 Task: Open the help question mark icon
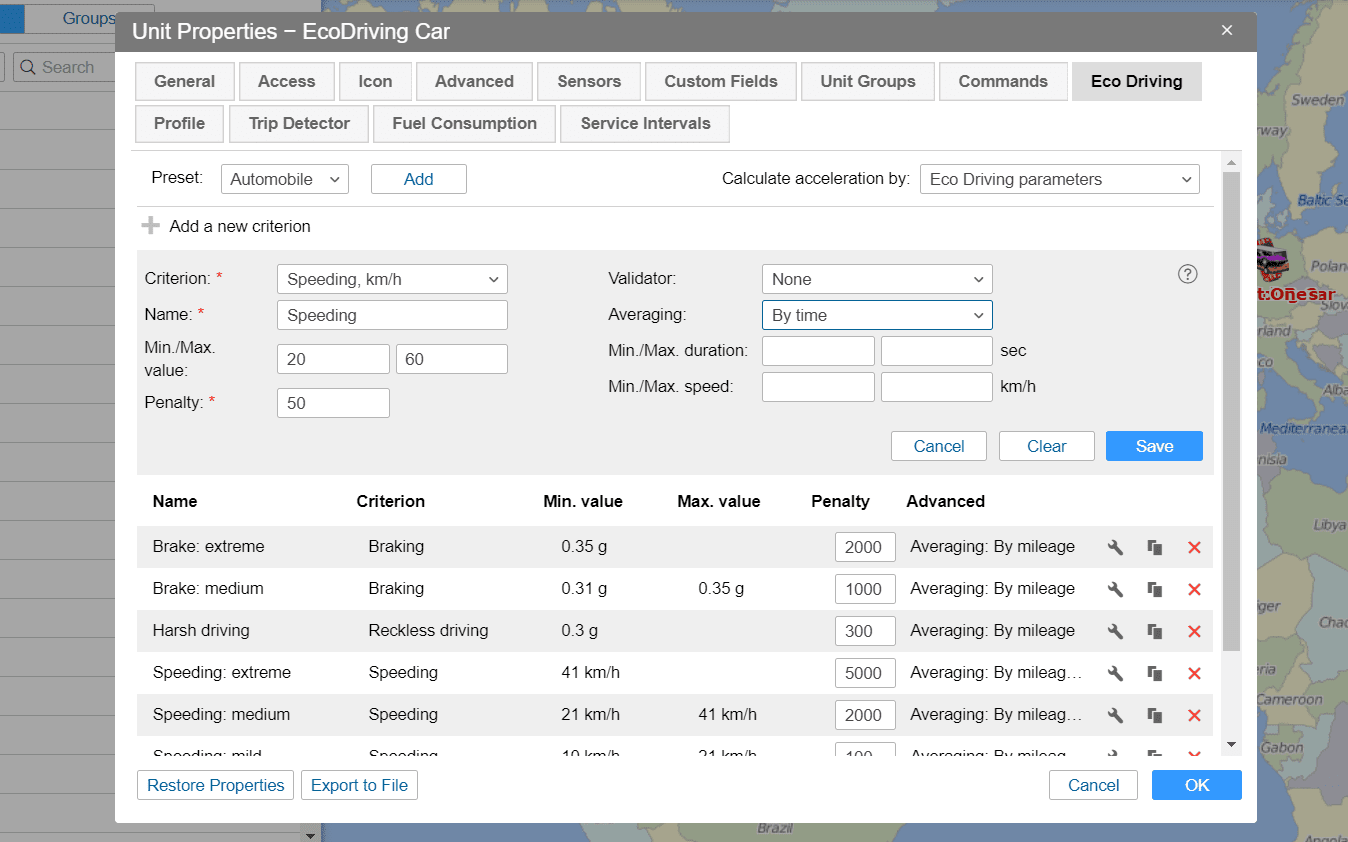coord(1187,274)
